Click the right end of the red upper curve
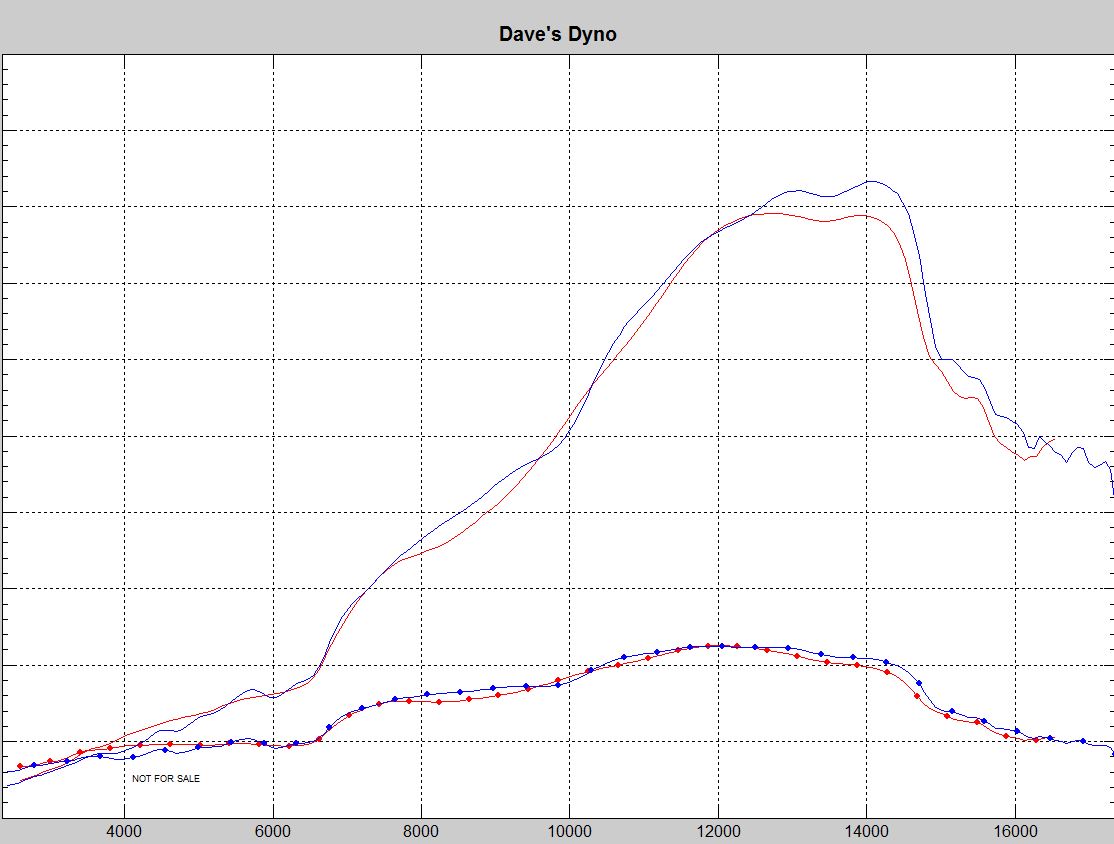 tap(1054, 439)
